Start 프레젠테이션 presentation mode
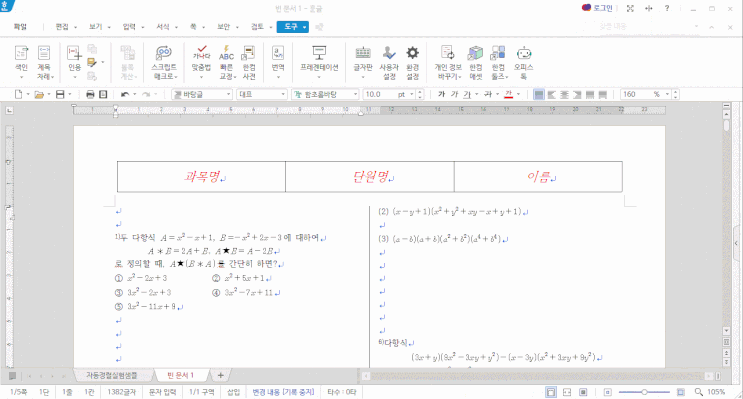Image resolution: width=743 pixels, height=399 pixels. tap(319, 62)
